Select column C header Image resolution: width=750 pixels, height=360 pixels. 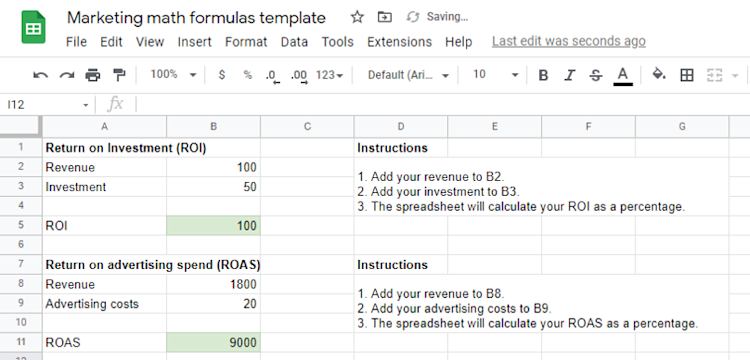[x=307, y=127]
